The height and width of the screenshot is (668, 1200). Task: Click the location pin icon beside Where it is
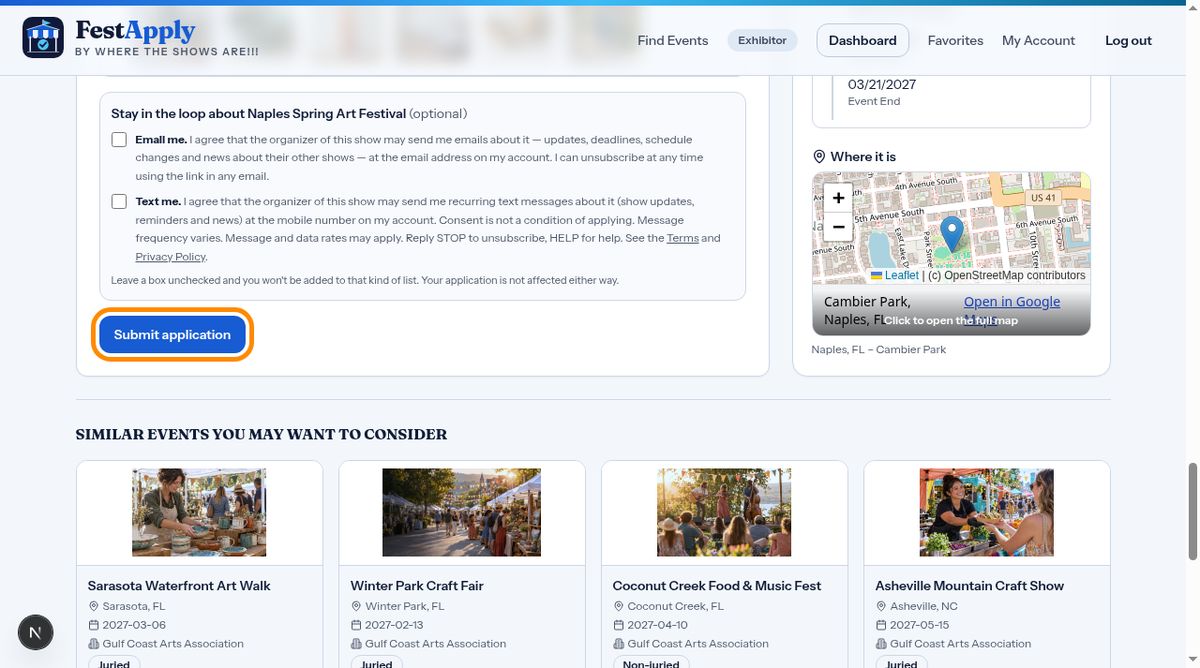[819, 157]
